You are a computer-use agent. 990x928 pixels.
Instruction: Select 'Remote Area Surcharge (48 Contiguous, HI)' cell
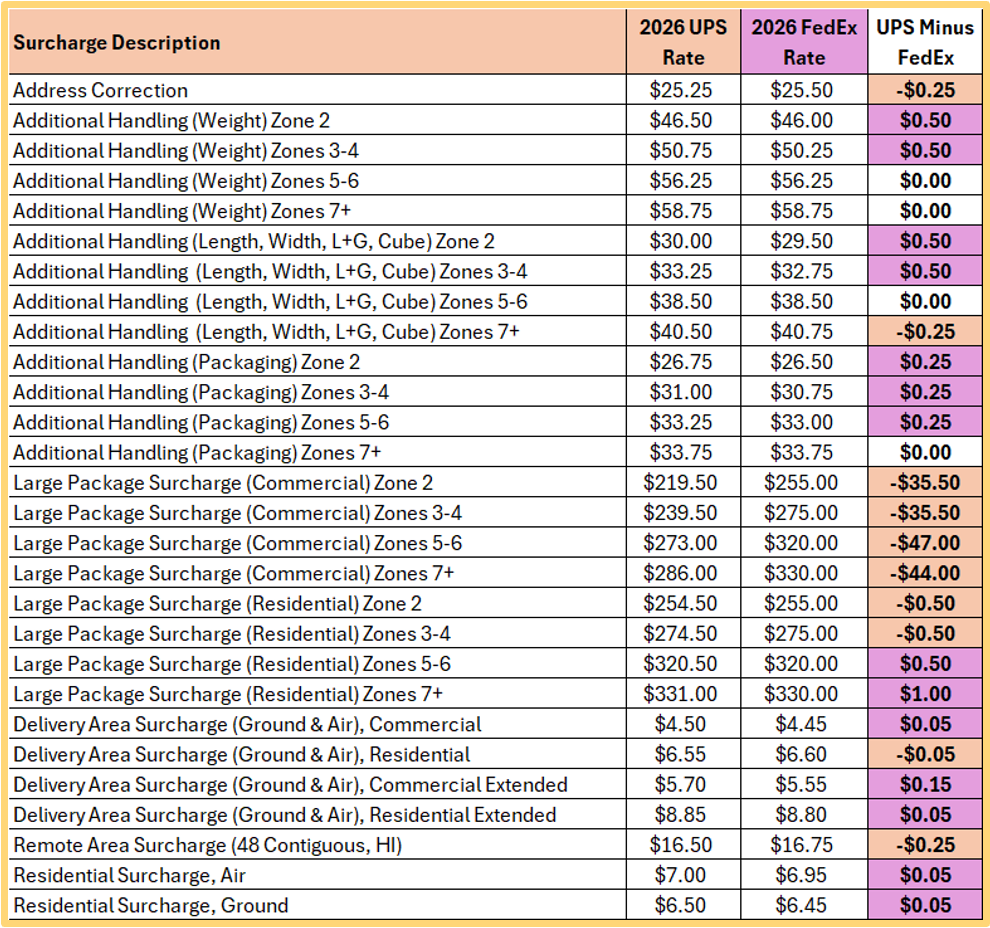coord(318,845)
